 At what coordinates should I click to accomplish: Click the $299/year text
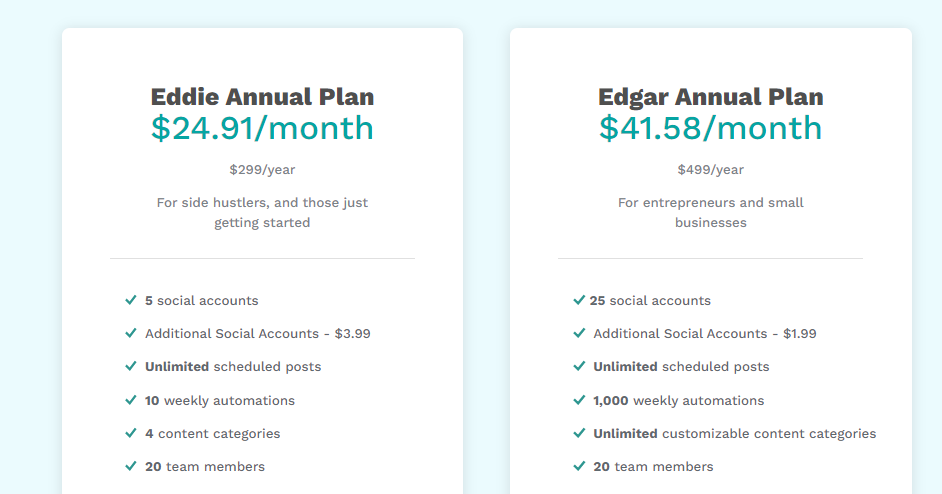[x=262, y=169]
